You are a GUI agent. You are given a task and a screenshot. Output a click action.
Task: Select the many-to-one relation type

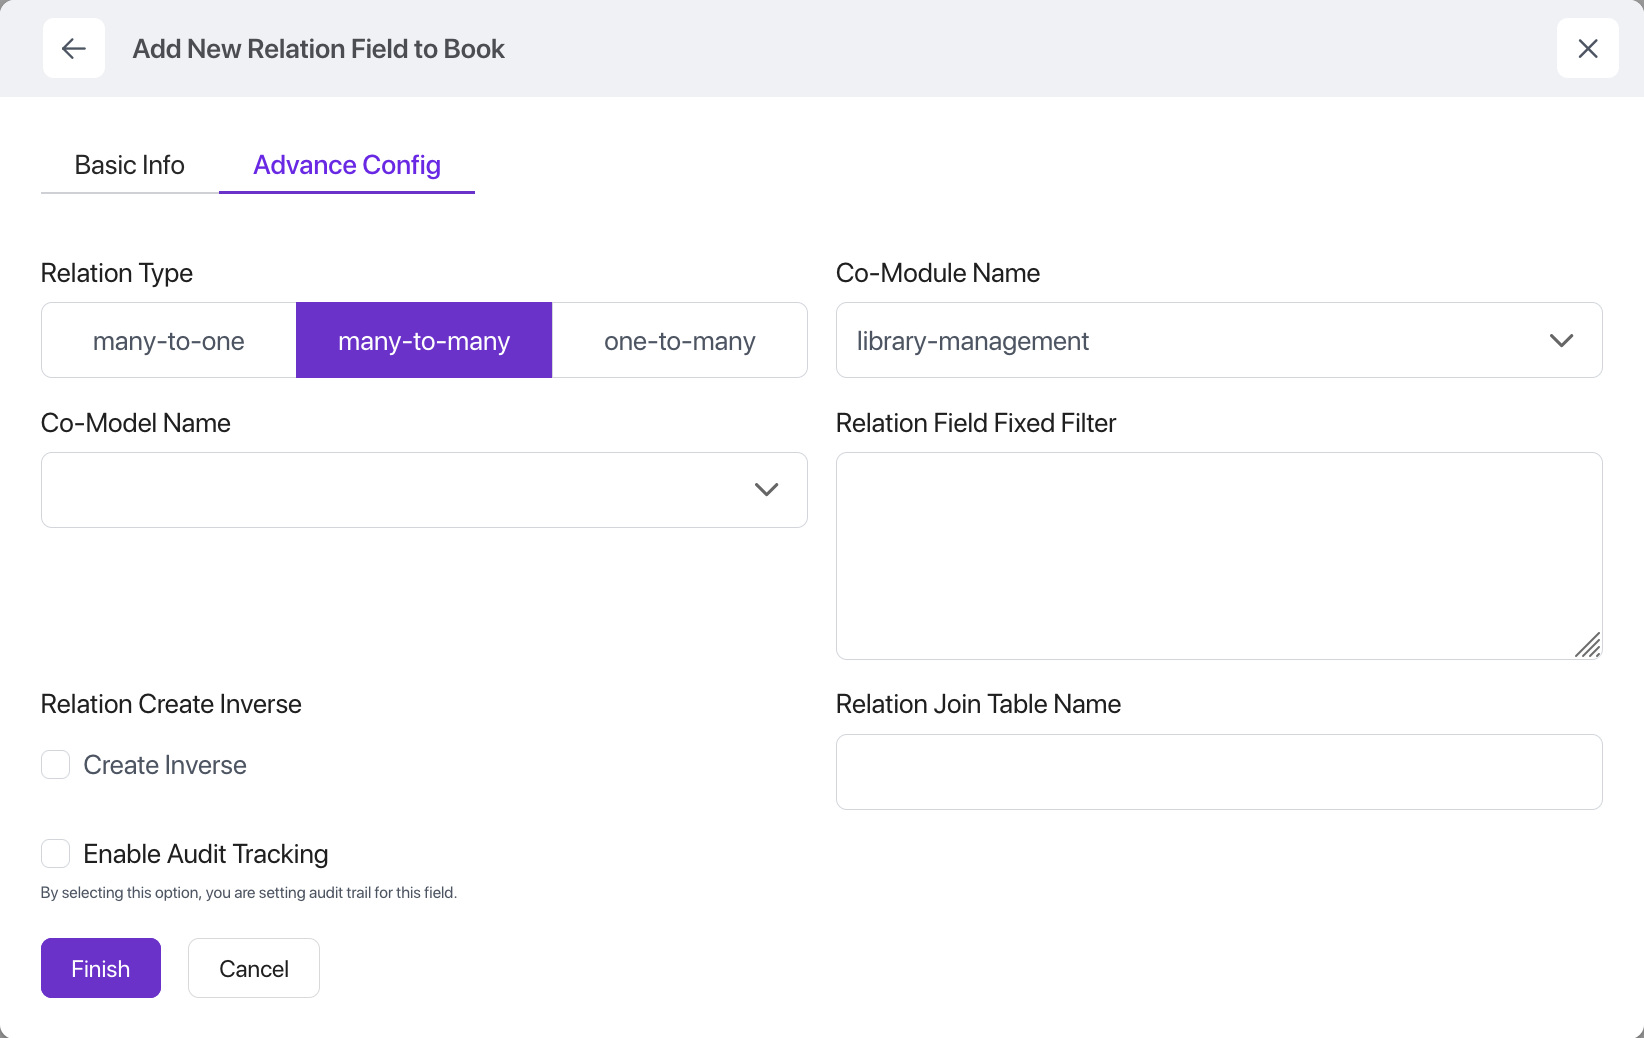[x=169, y=341]
